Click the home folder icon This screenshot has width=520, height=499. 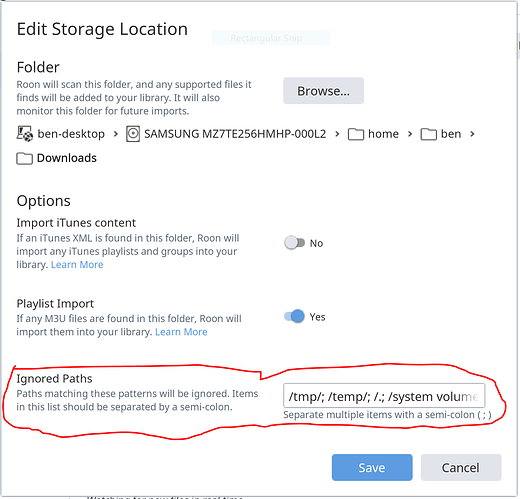coord(356,134)
